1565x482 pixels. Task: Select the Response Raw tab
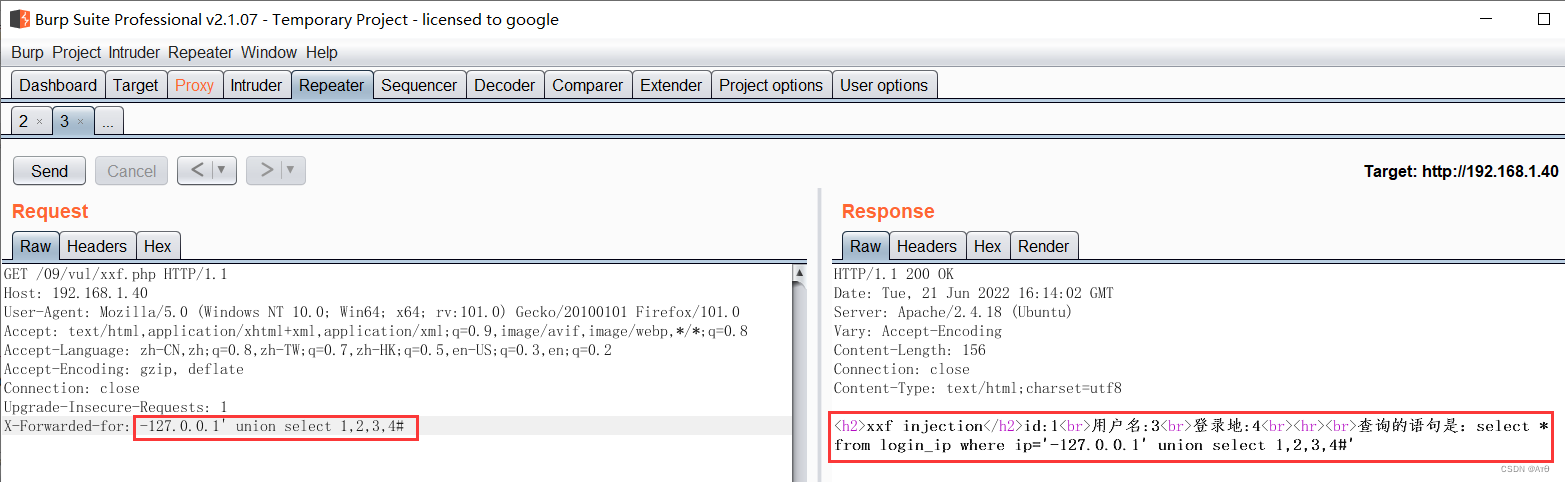866,246
